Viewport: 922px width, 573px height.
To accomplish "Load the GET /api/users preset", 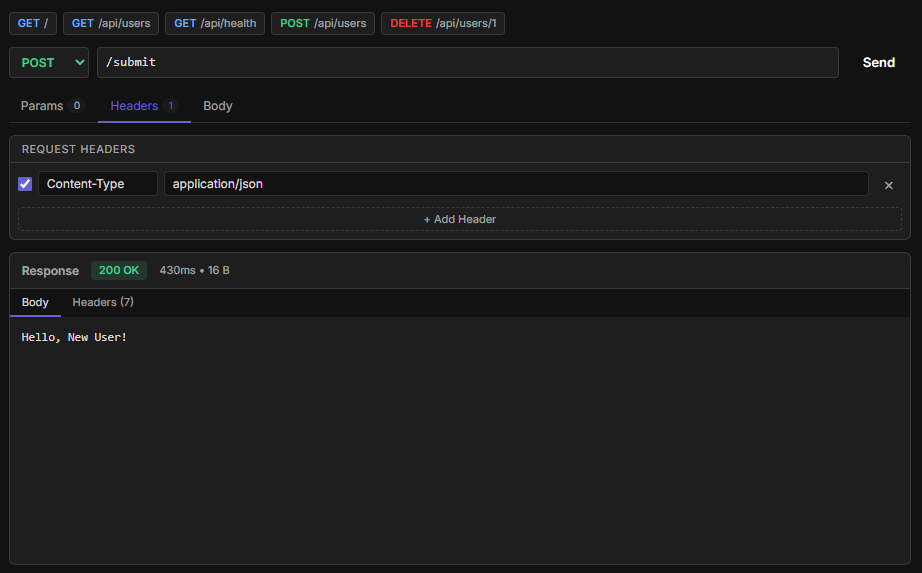I will pyautogui.click(x=110, y=23).
